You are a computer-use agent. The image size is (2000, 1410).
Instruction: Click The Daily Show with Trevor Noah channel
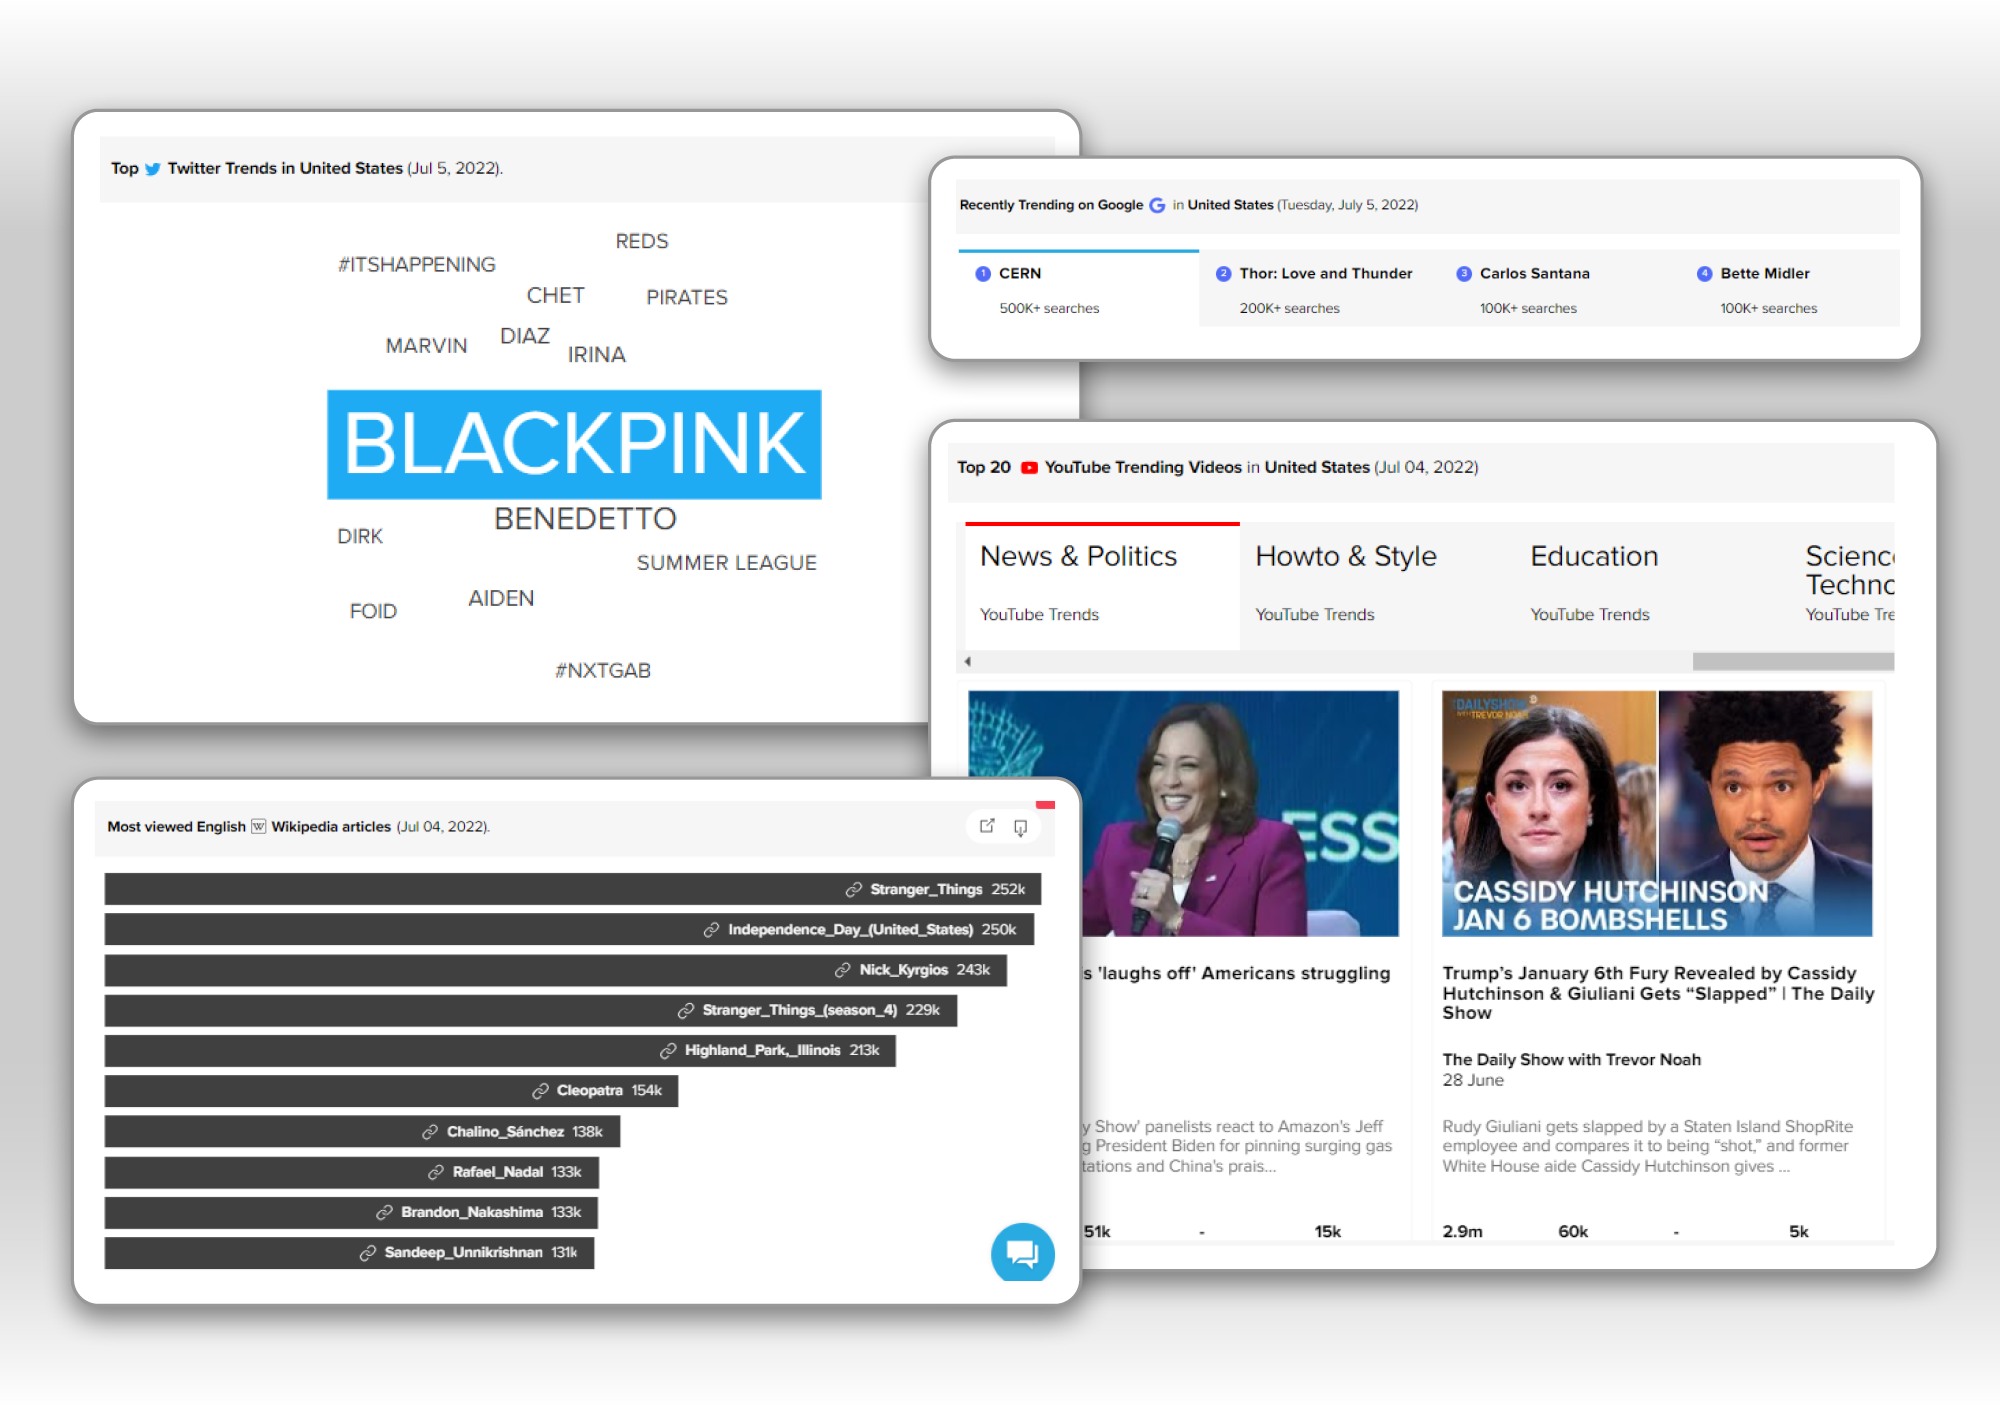1571,1060
